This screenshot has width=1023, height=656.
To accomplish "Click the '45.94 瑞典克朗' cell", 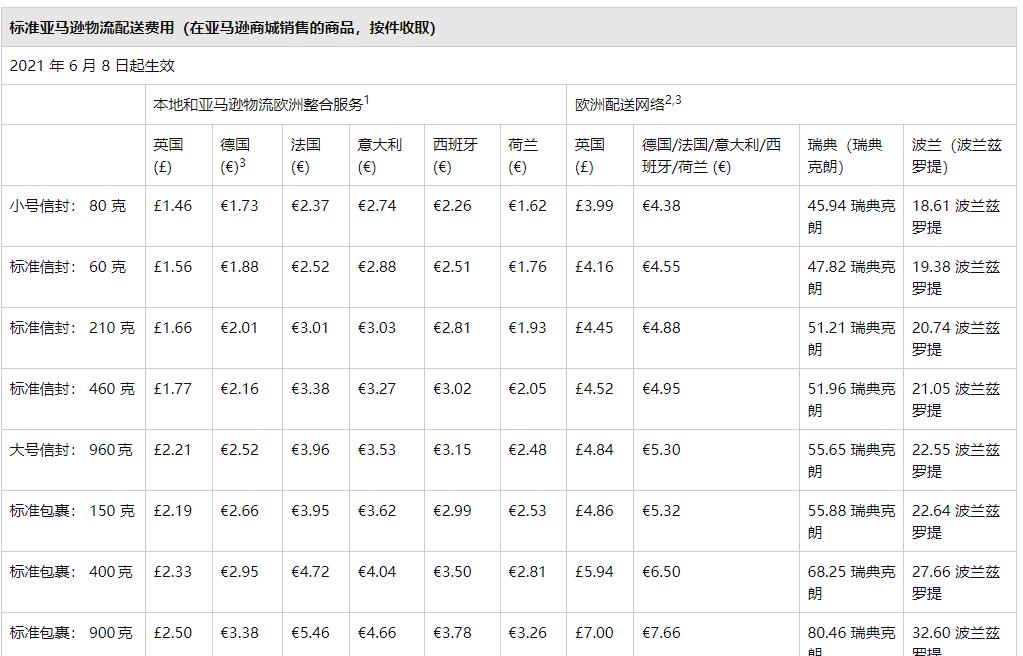I will (x=851, y=217).
